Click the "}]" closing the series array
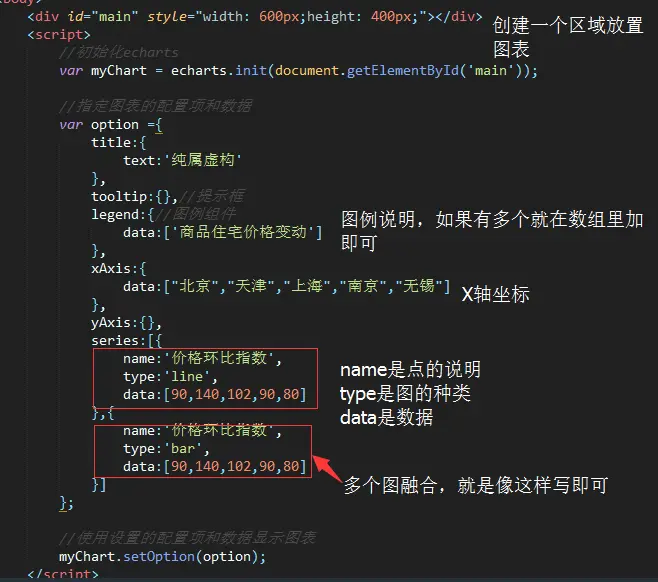658x582 pixels. (x=99, y=485)
